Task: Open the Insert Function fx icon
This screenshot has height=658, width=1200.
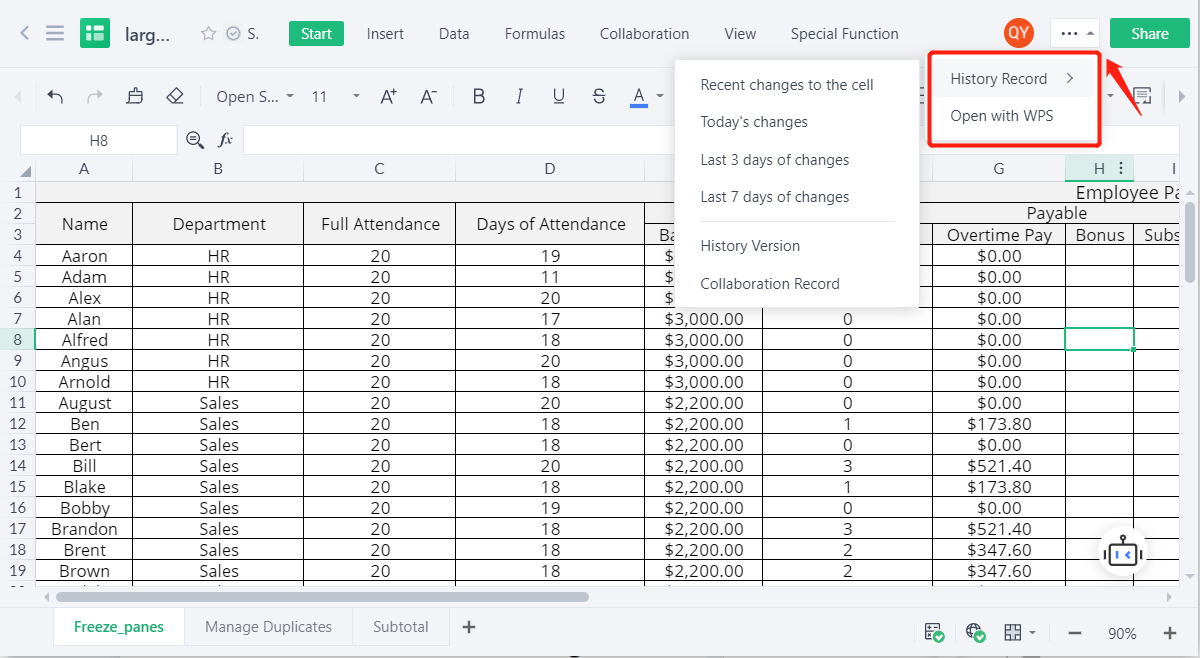Action: click(226, 140)
